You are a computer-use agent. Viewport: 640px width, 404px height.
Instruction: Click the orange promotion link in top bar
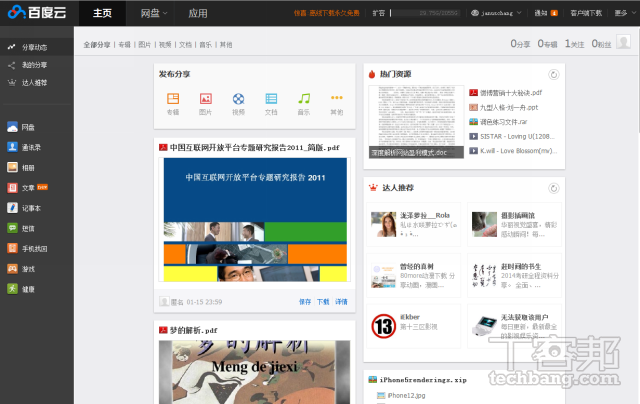(x=327, y=13)
